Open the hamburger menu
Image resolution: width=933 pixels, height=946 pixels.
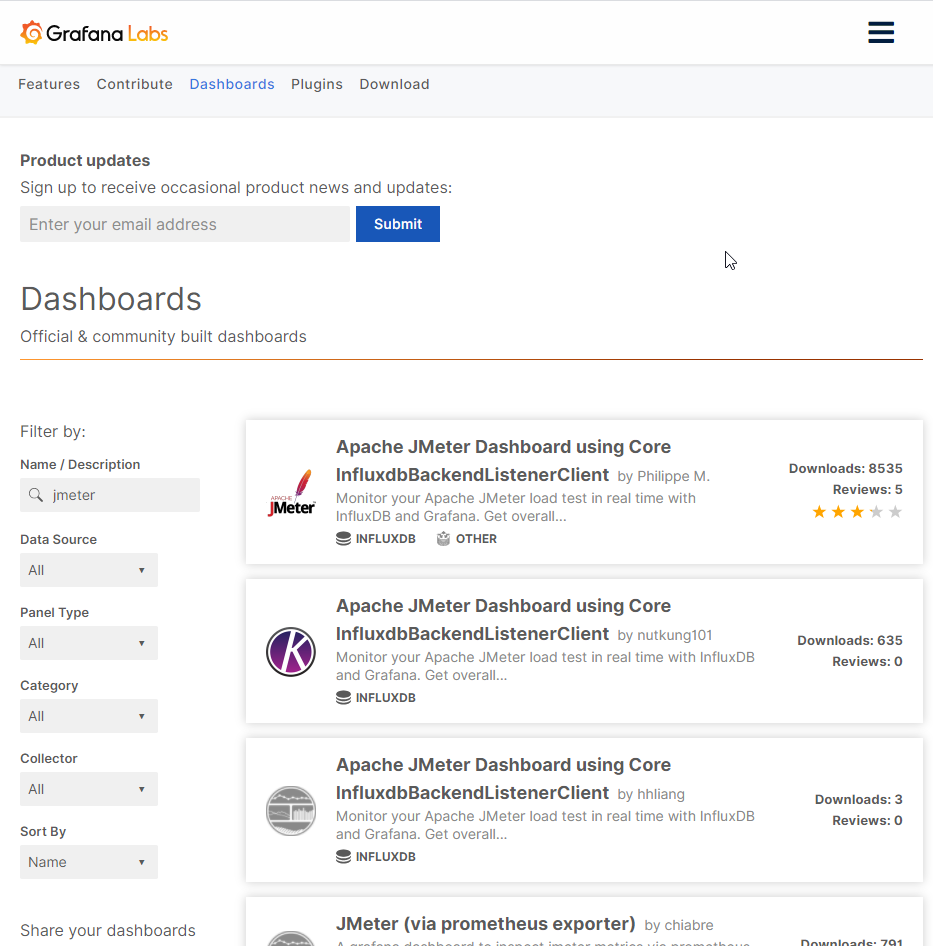[x=880, y=33]
